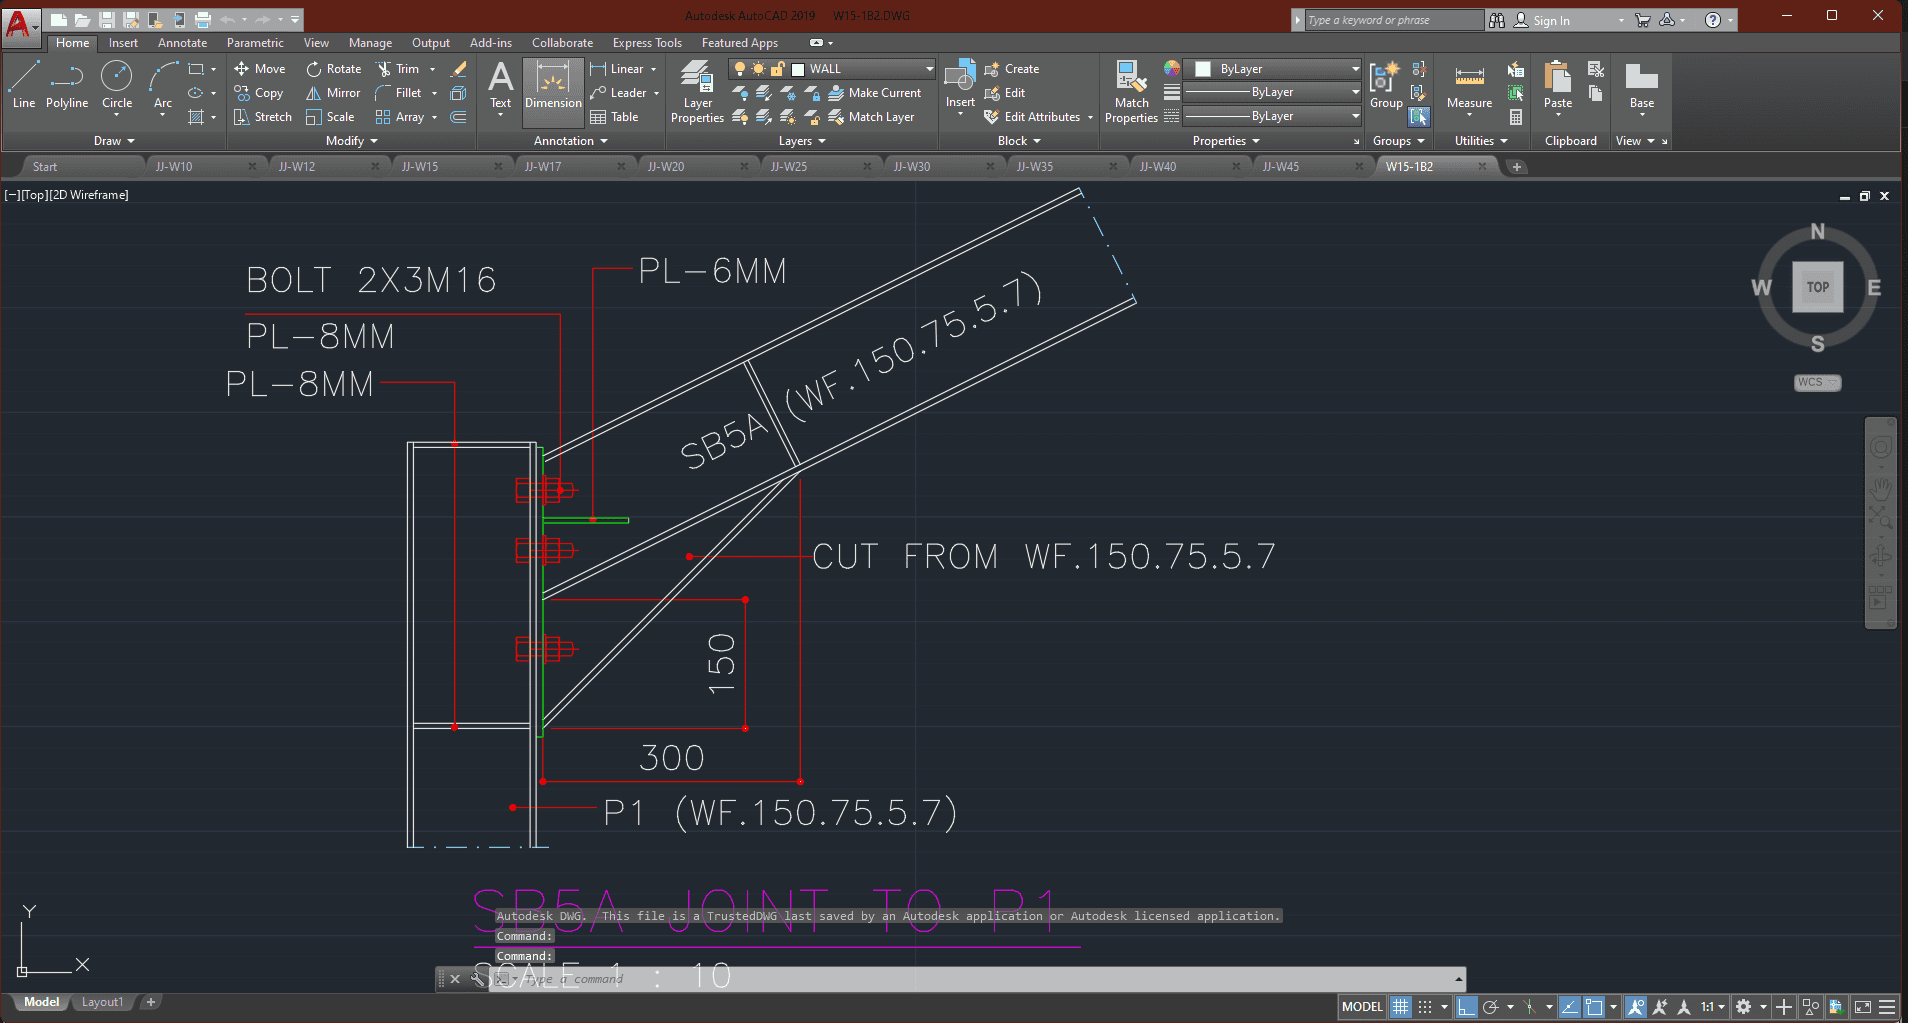Open the WALL layer dropdown
The width and height of the screenshot is (1908, 1023).
click(x=929, y=69)
